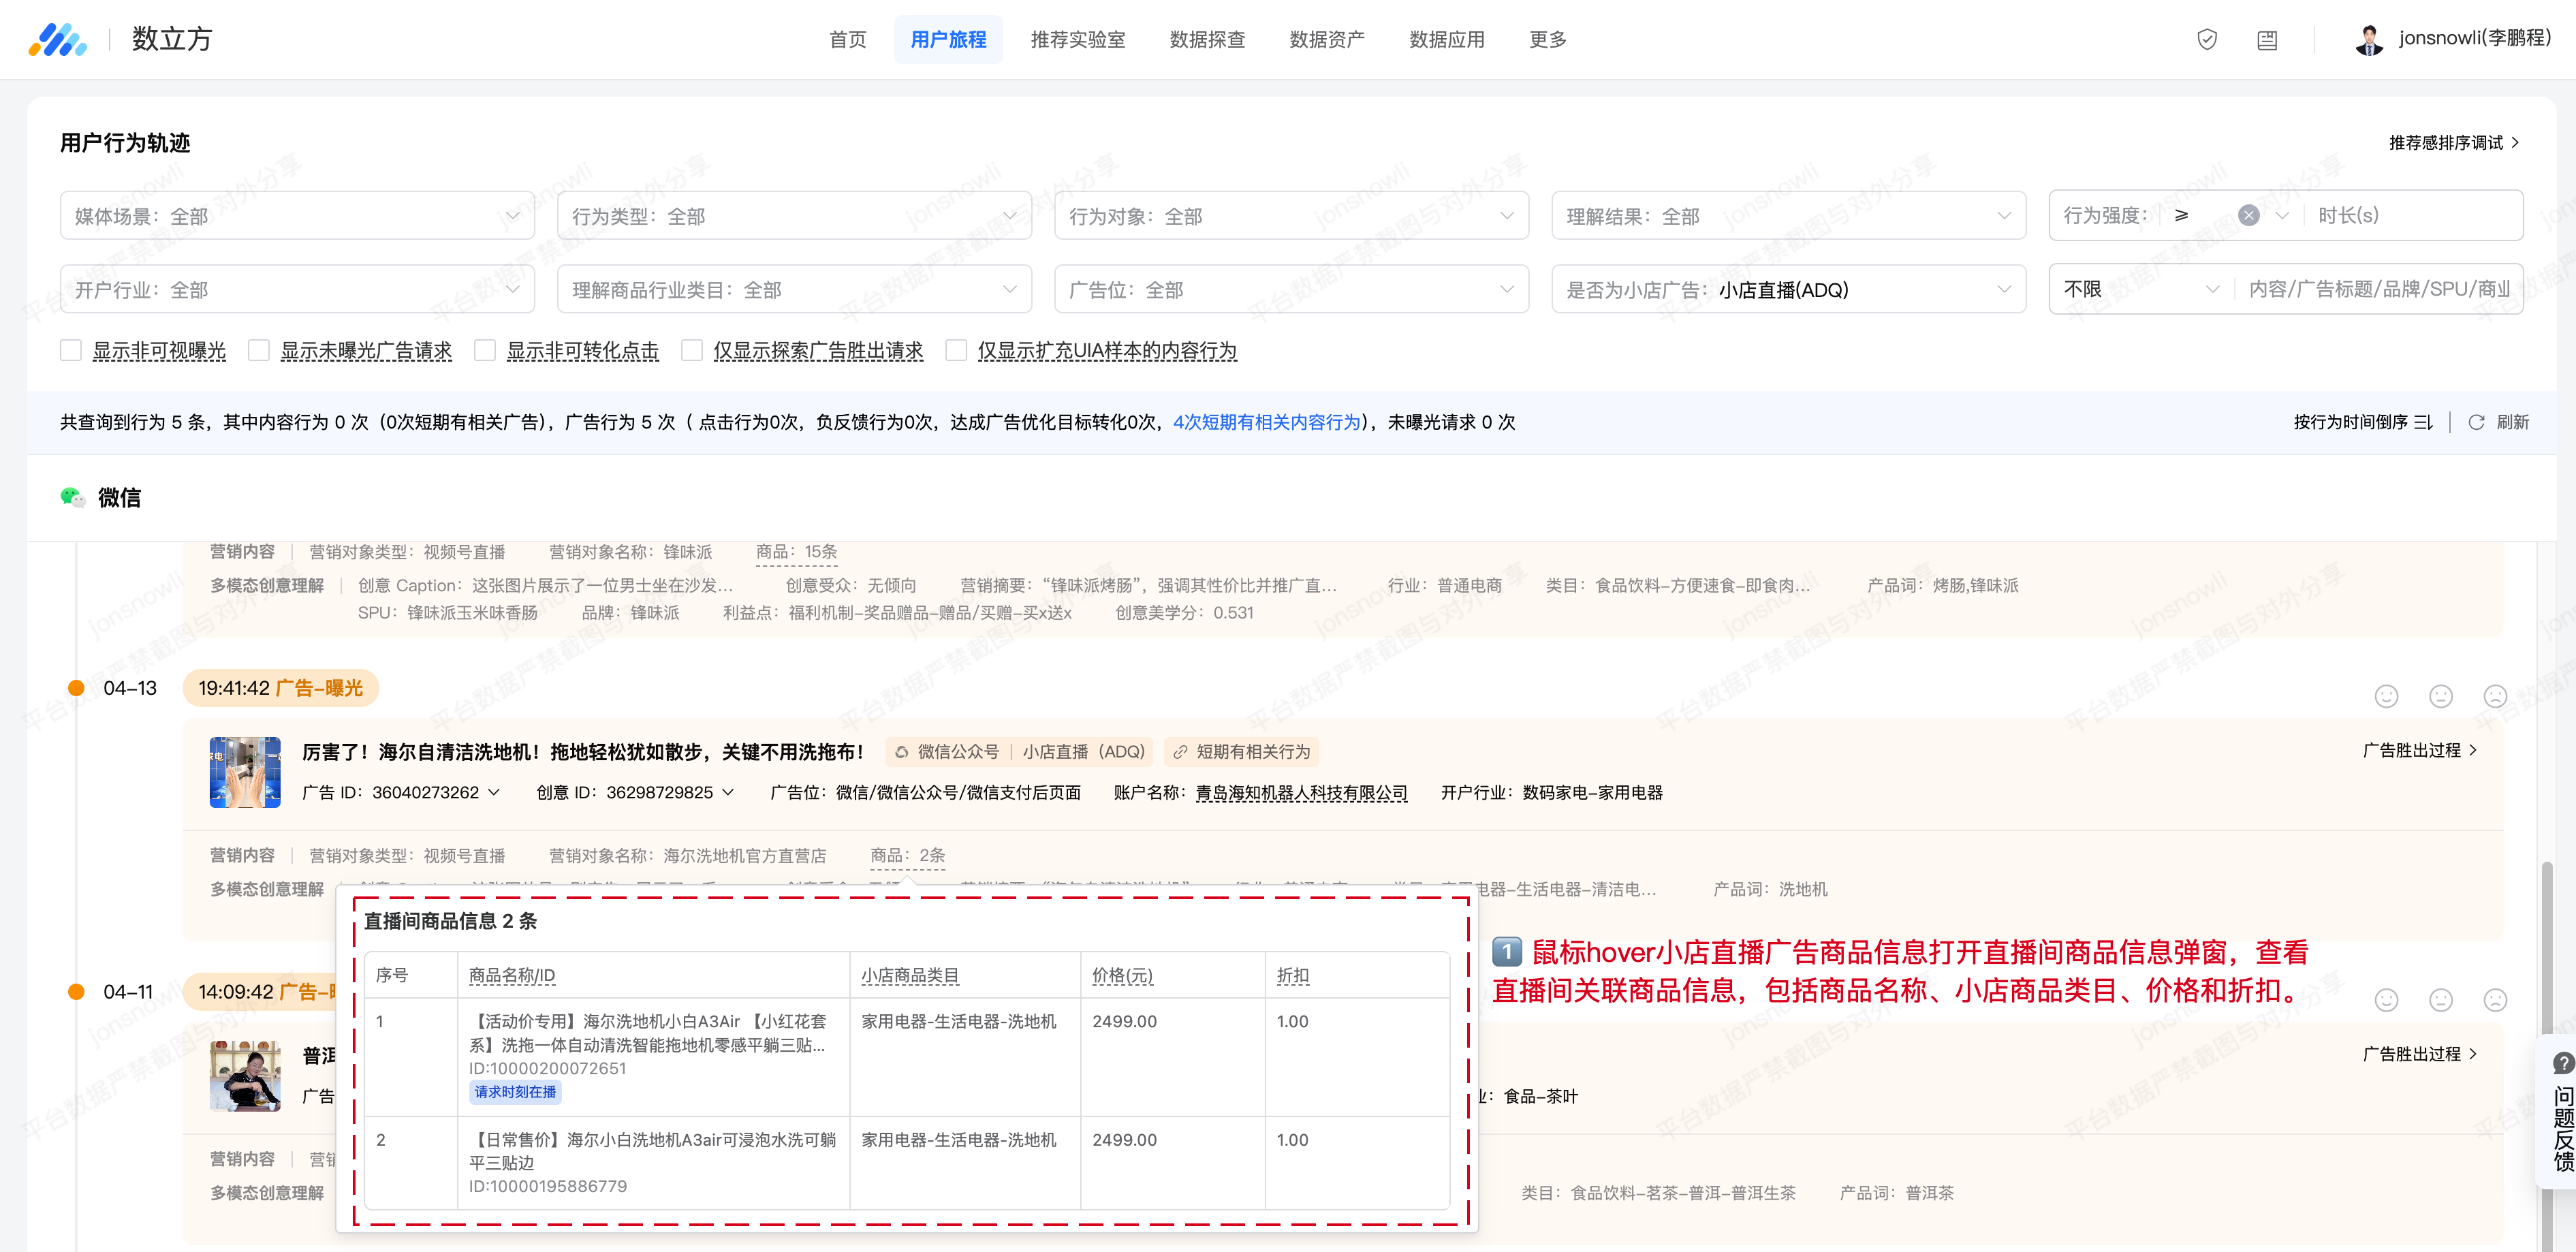Clear the 行为强度 filter with X icon
Screen dimensions: 2576x1252
tap(2248, 215)
